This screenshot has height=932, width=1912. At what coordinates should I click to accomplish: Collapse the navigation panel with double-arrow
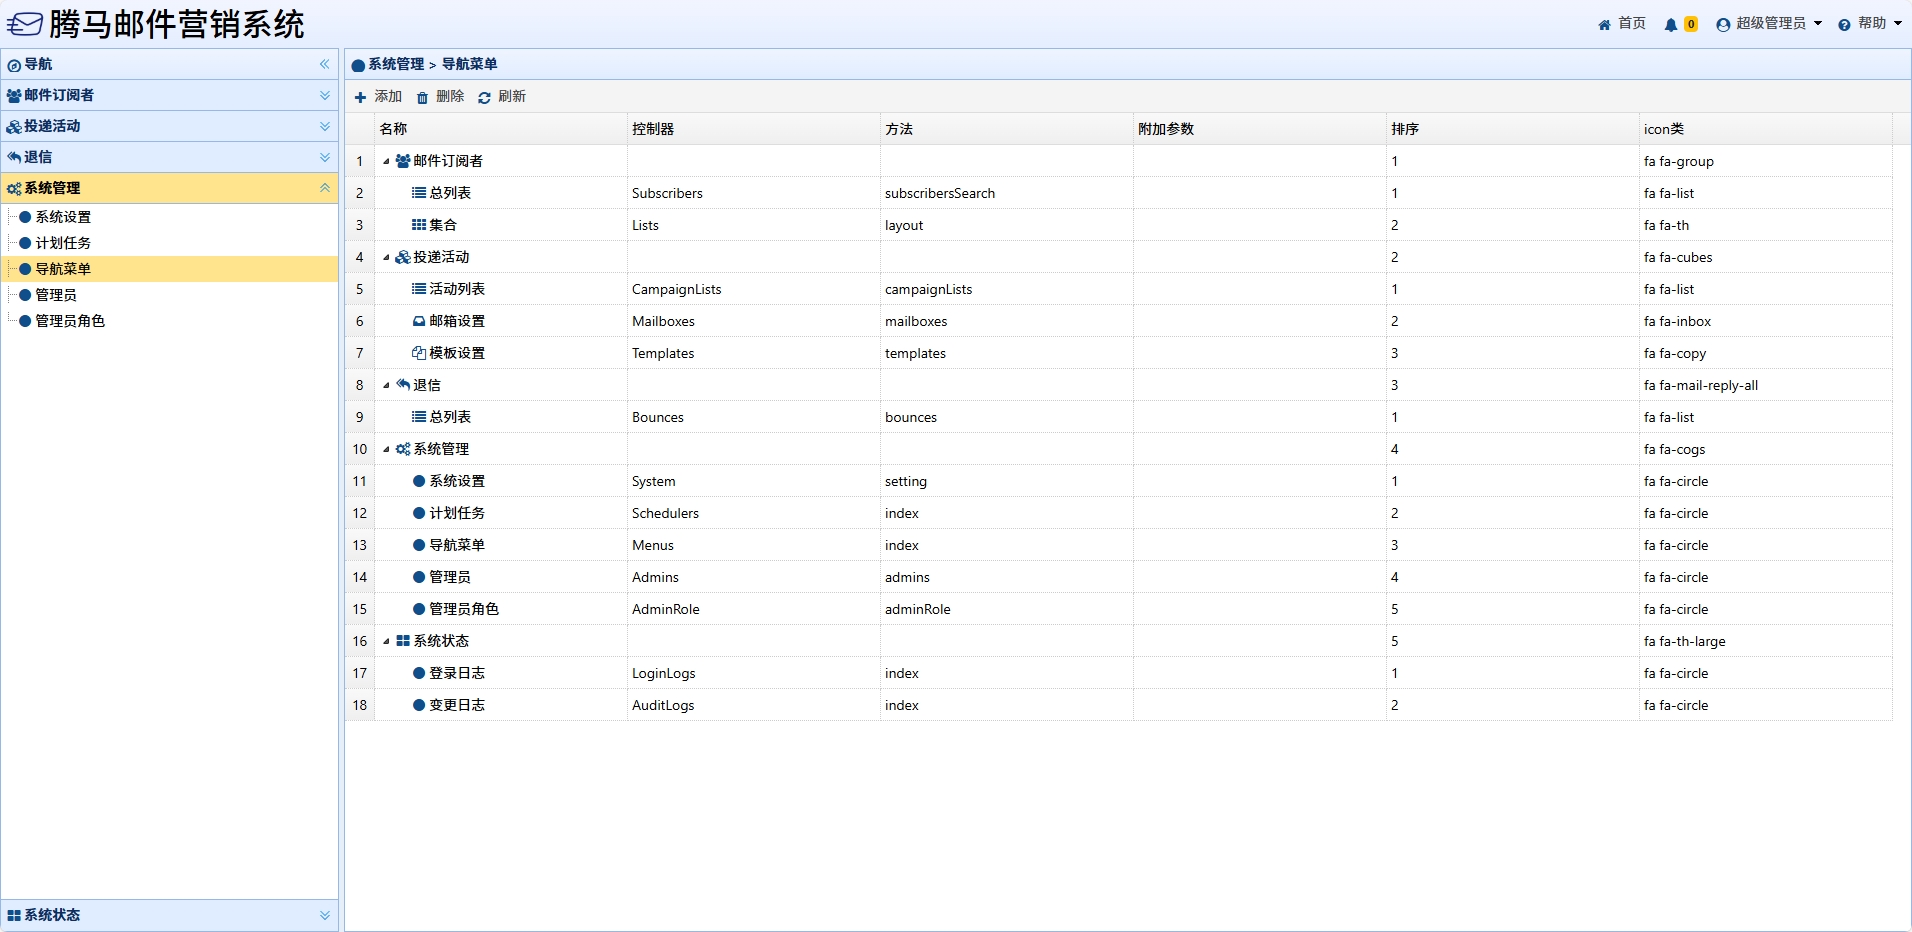point(324,64)
